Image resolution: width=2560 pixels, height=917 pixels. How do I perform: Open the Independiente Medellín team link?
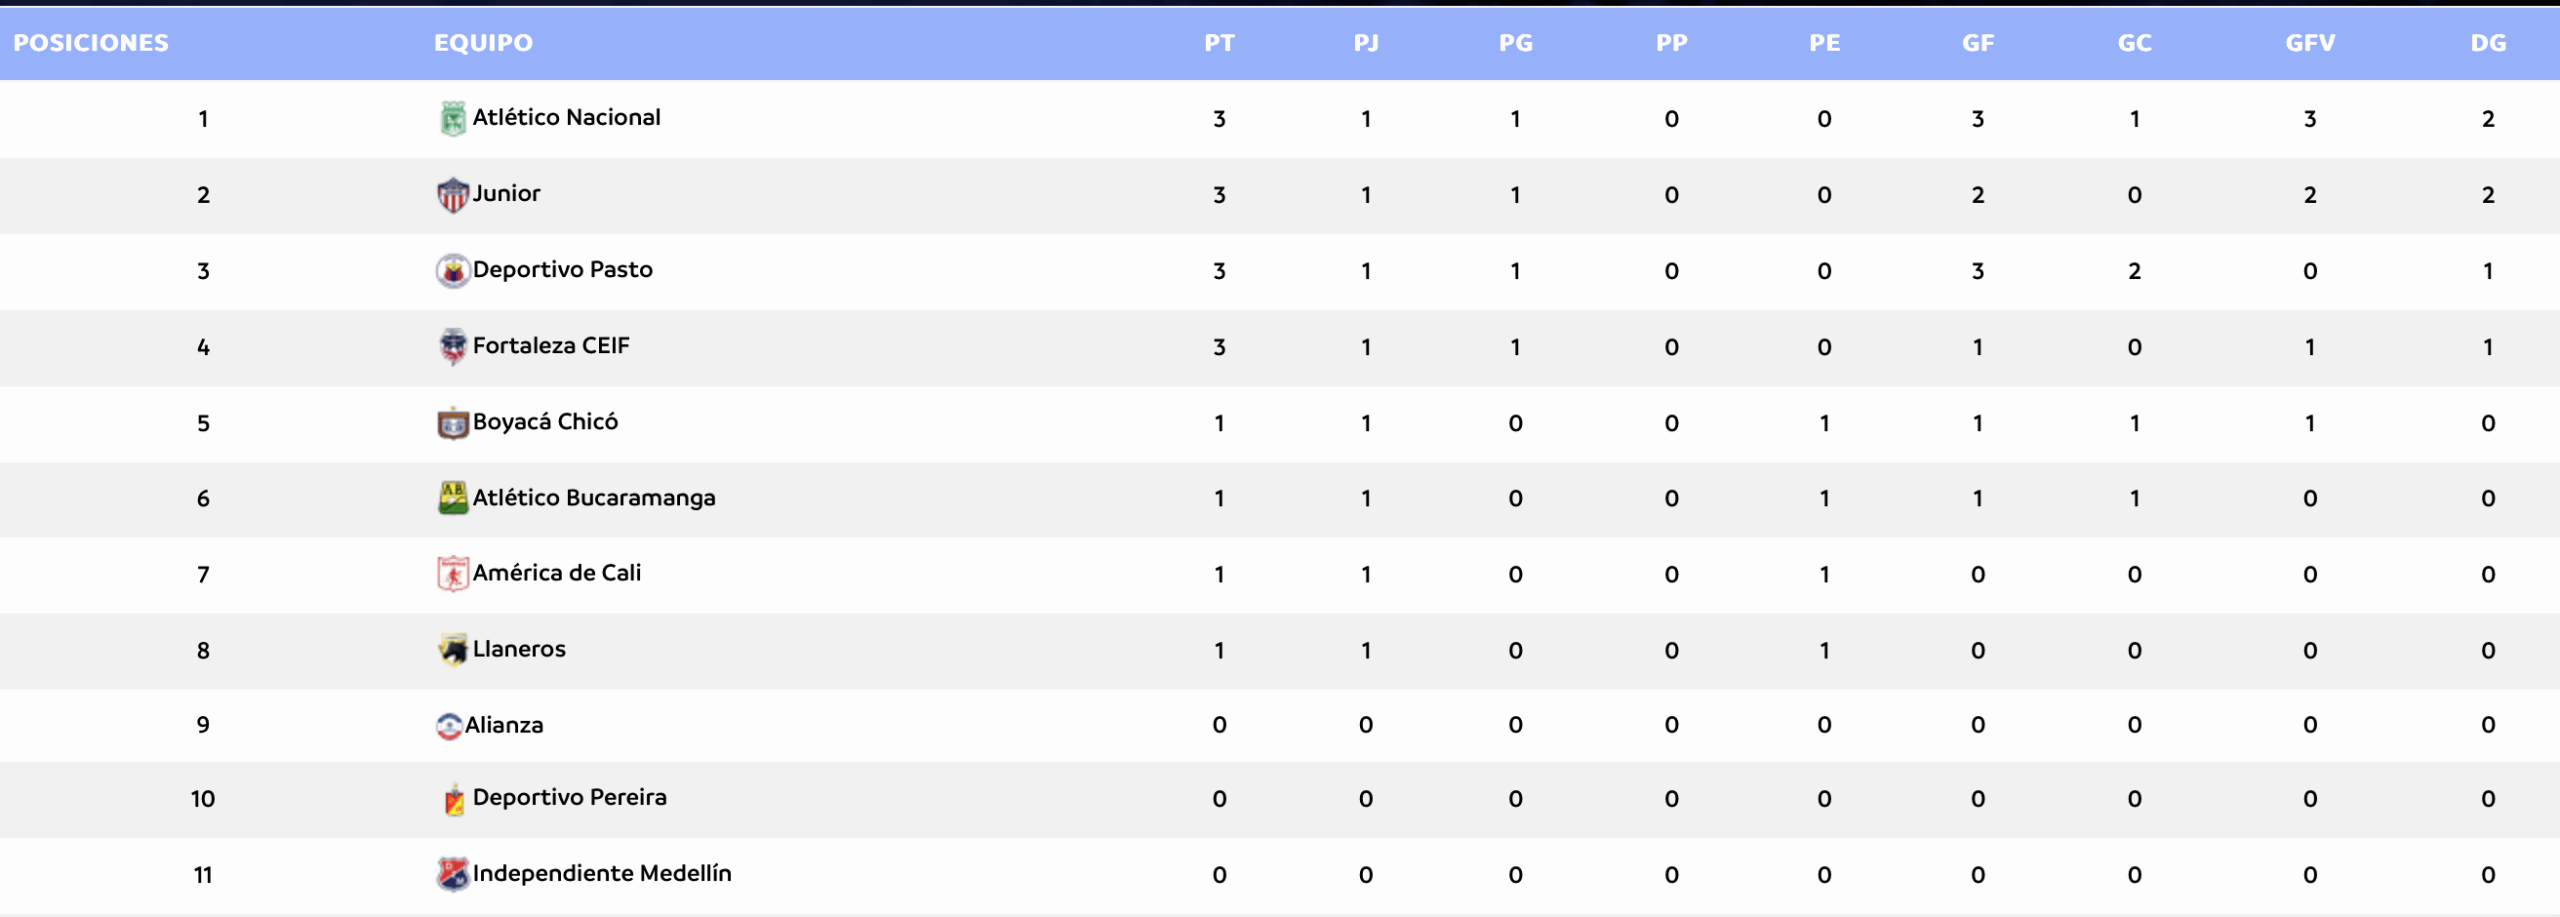tap(602, 874)
